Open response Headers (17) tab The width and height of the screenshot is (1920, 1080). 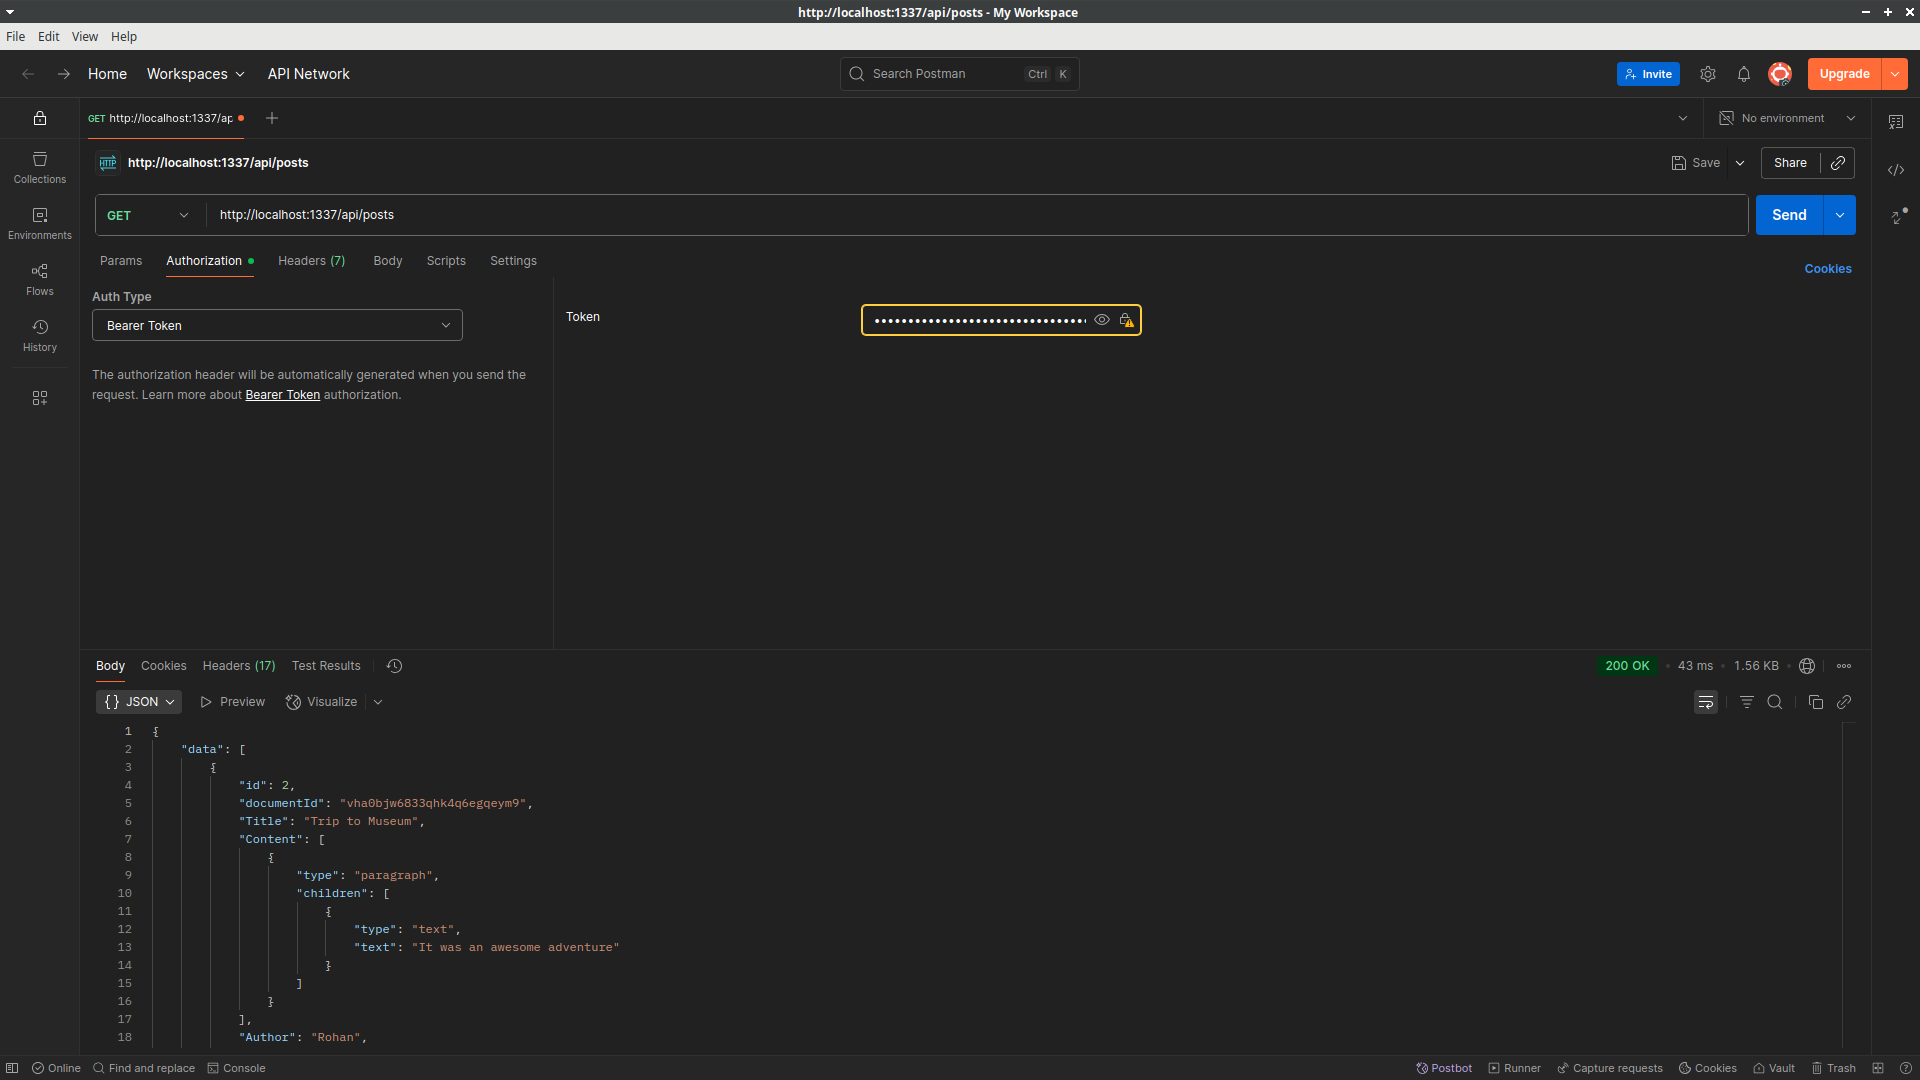(238, 666)
